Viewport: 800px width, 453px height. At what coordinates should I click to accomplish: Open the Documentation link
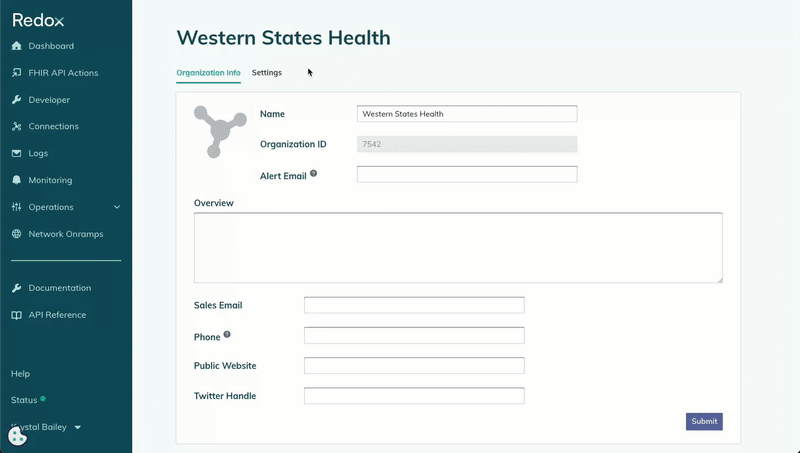(x=60, y=288)
